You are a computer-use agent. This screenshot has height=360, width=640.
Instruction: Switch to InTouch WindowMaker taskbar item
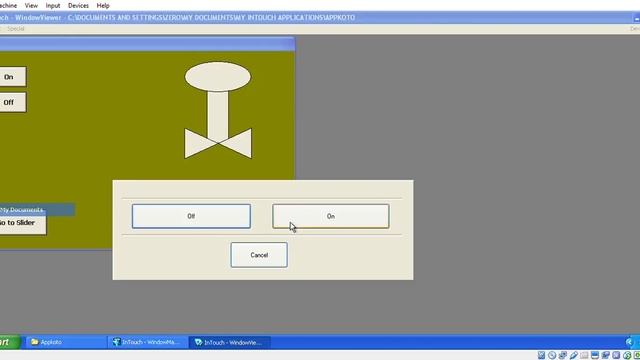pos(148,342)
